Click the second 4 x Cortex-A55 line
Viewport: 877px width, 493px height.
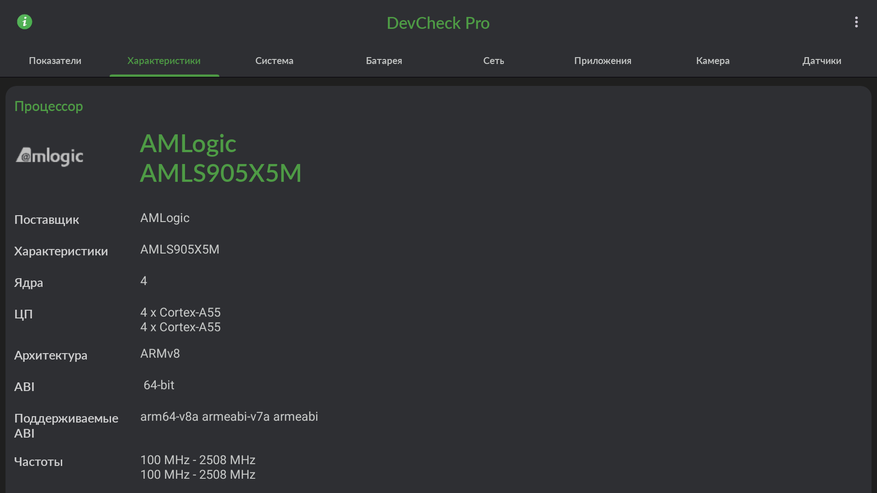coord(180,327)
